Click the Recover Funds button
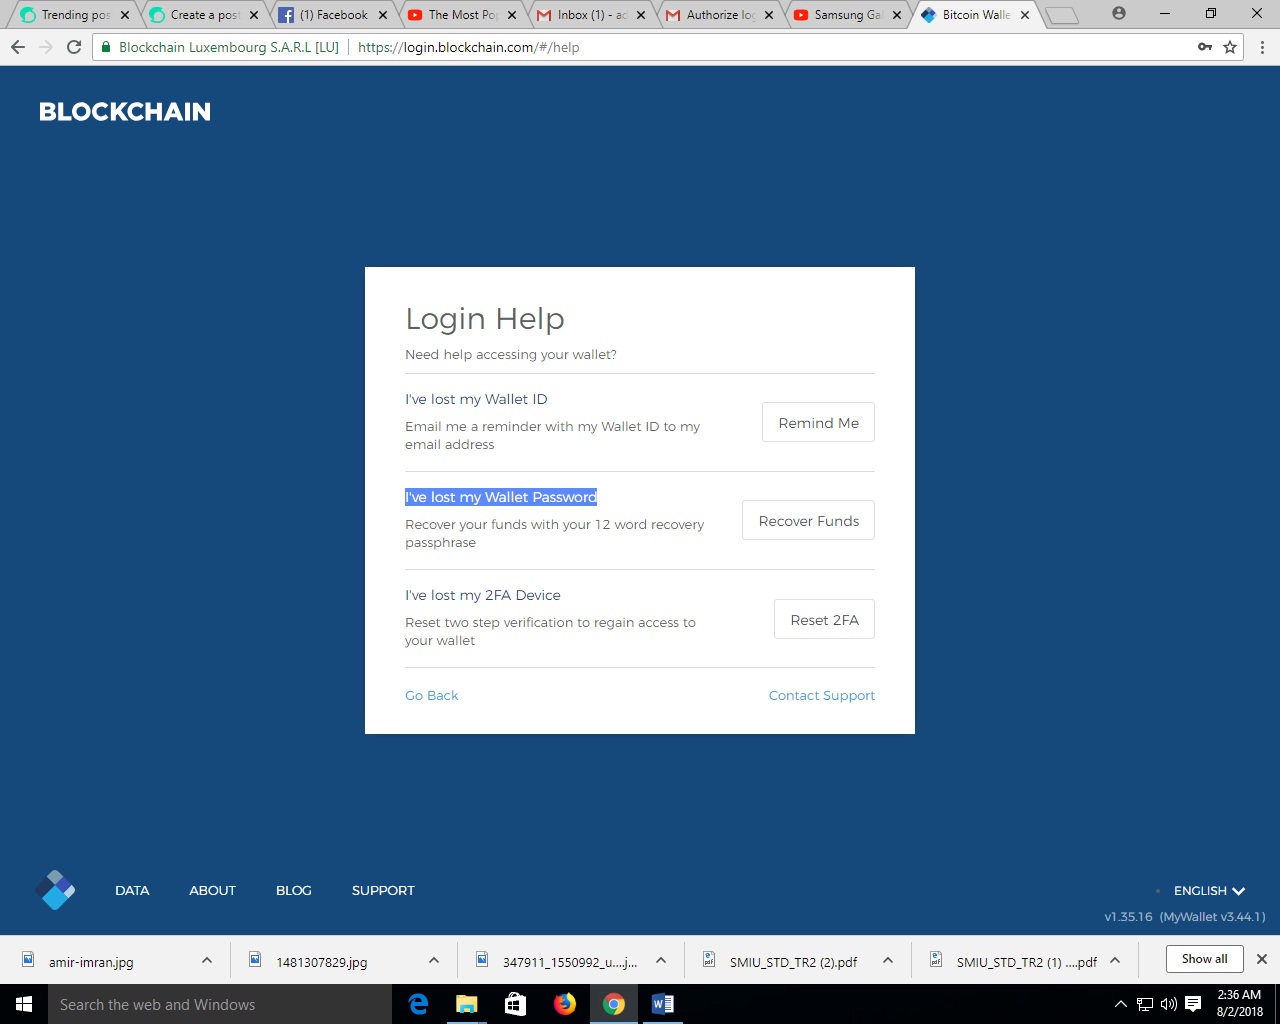 [808, 520]
